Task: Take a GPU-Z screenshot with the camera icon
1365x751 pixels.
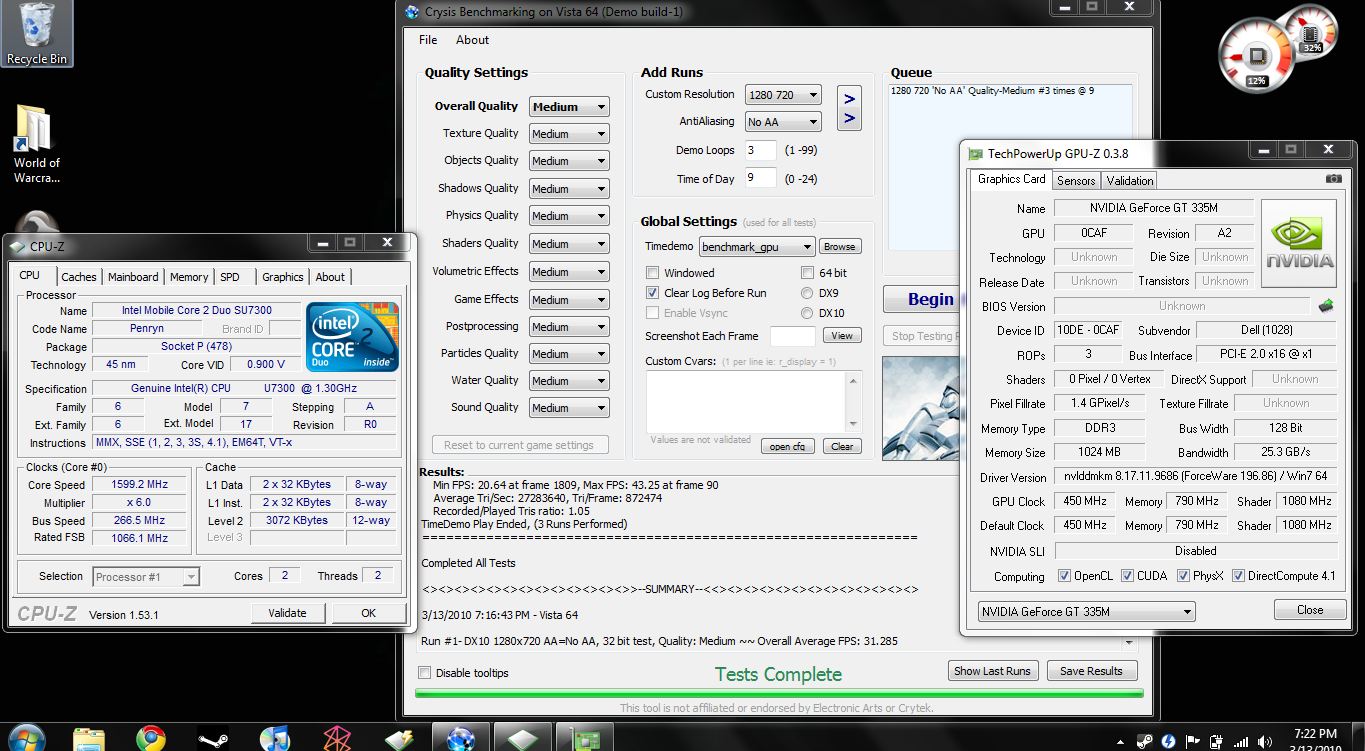Action: click(1333, 179)
